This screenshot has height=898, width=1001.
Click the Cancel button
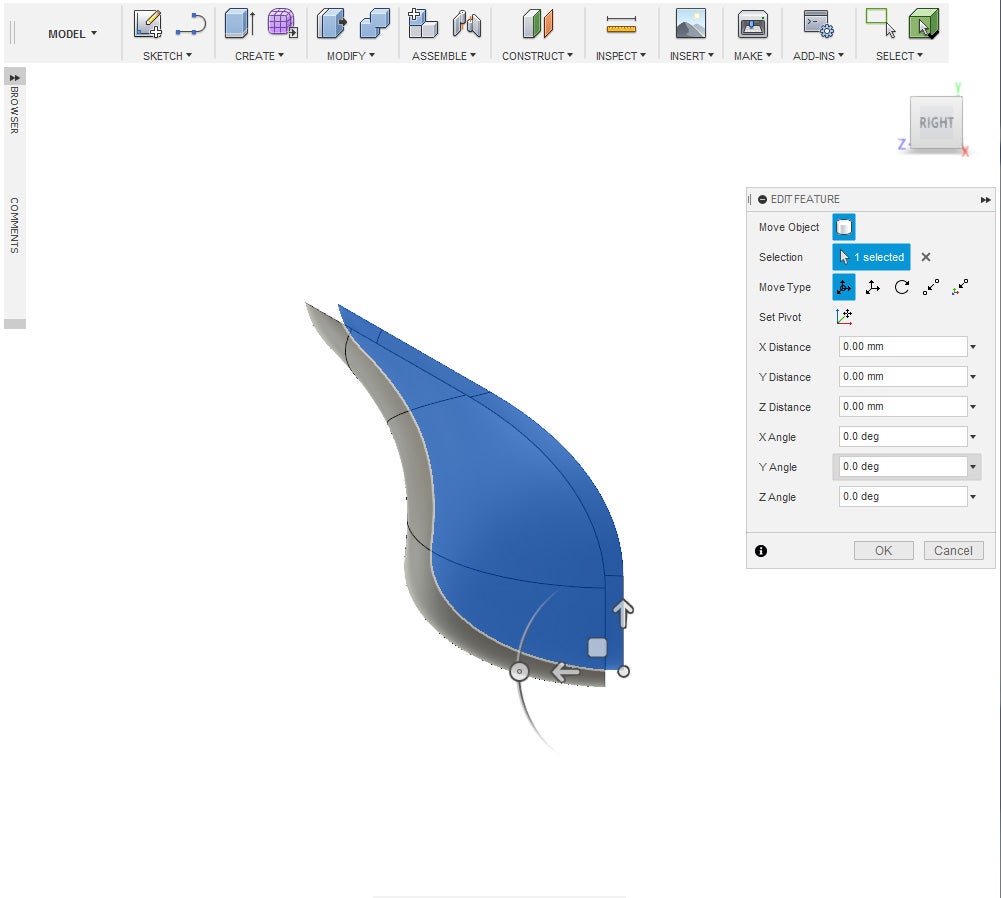pyautogui.click(x=953, y=550)
